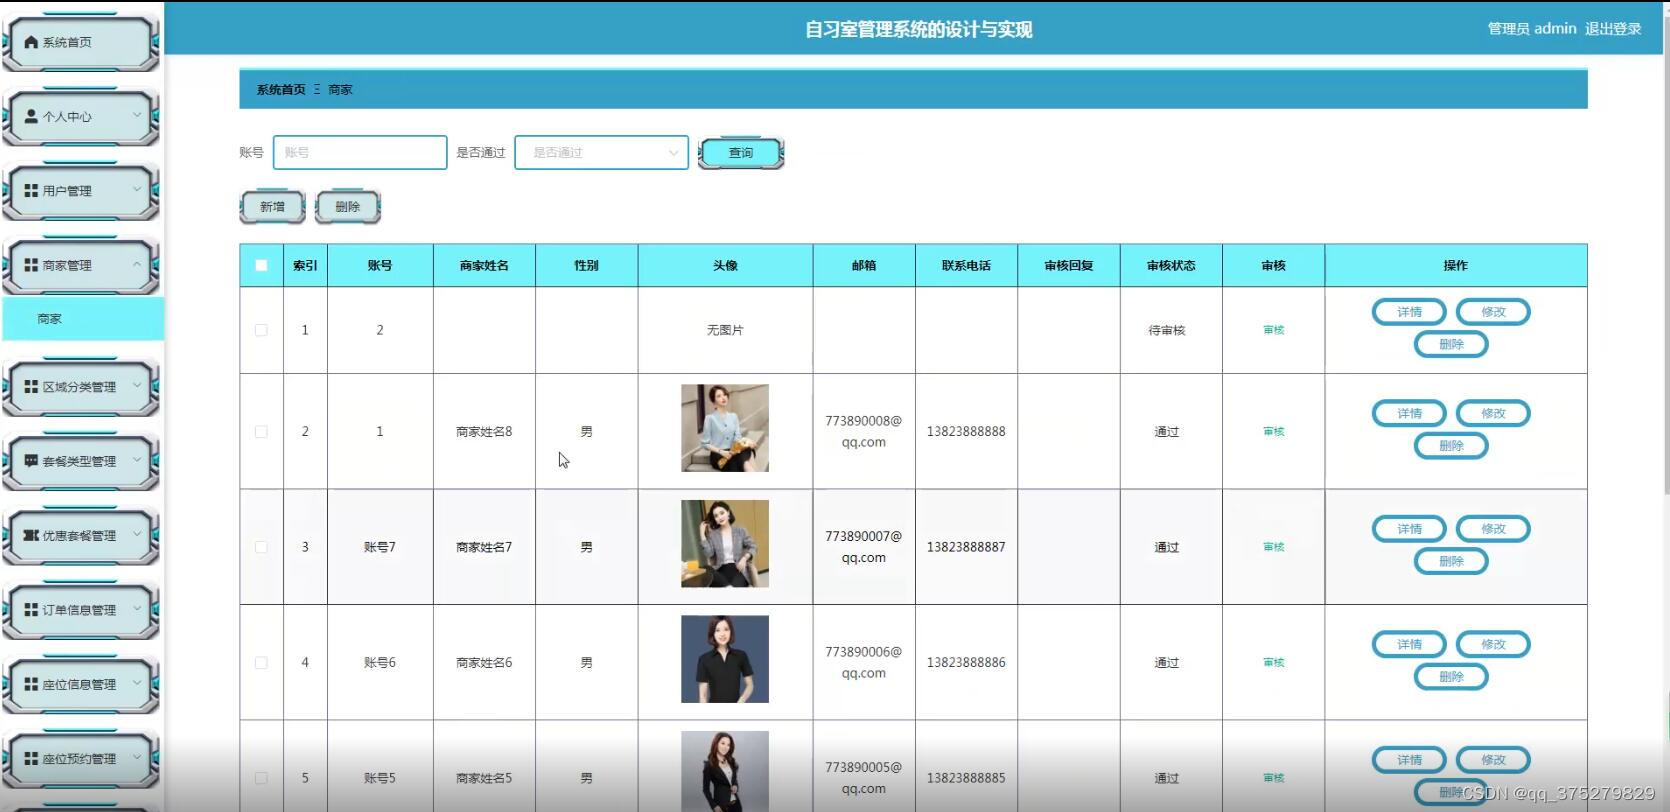Click 管理员 admin text in header
Viewport: 1670px width, 812px height.
[1532, 28]
